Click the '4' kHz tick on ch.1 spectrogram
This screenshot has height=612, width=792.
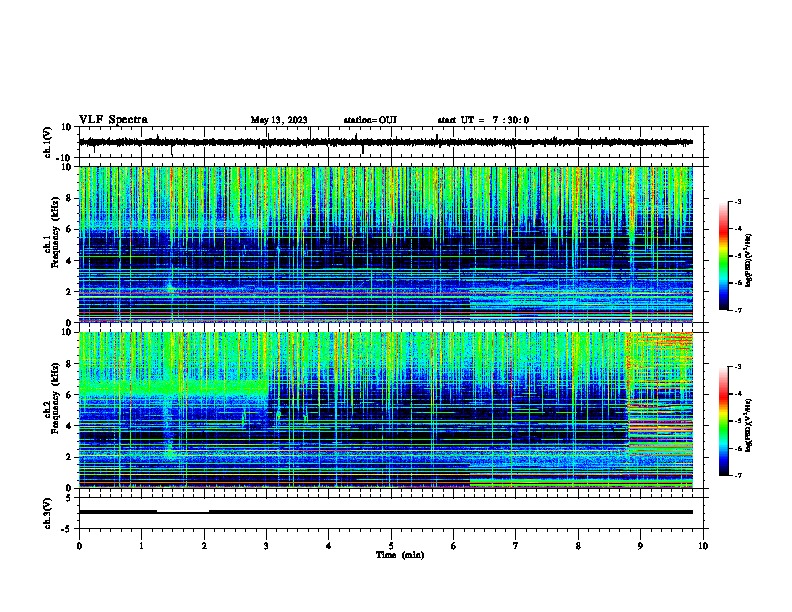pyautogui.click(x=69, y=261)
